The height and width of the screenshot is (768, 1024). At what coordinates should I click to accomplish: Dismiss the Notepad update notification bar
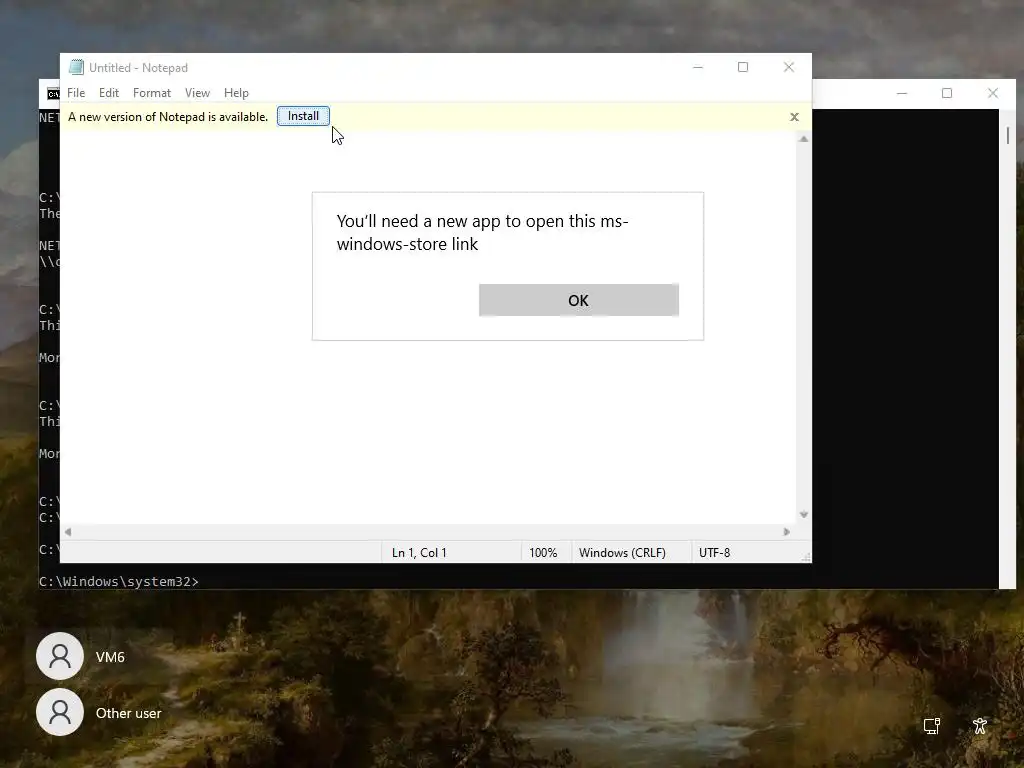click(794, 117)
